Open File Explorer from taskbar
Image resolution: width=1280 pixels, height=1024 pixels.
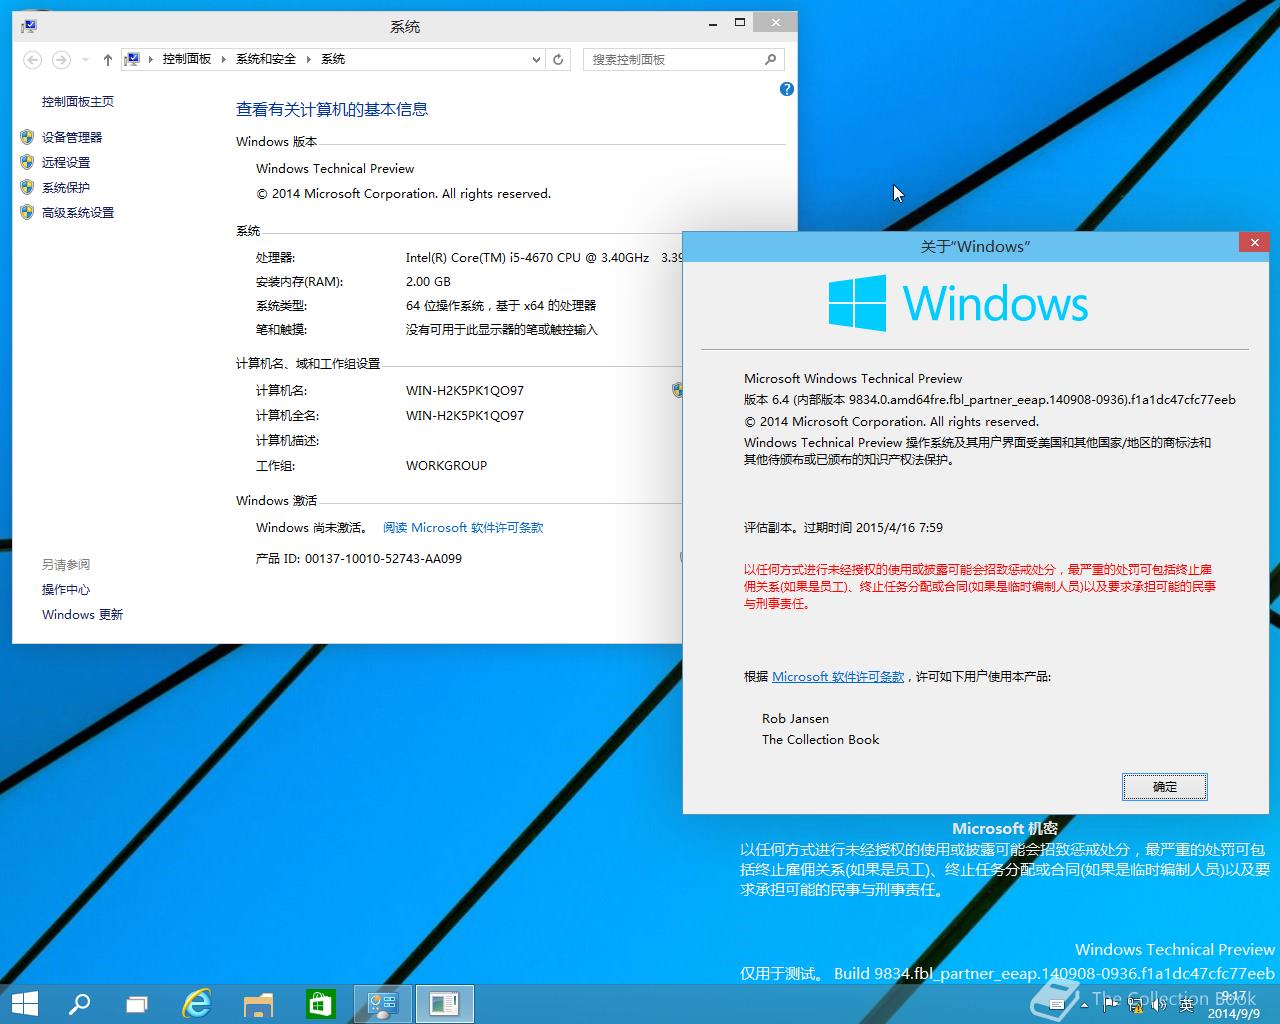(x=259, y=1003)
